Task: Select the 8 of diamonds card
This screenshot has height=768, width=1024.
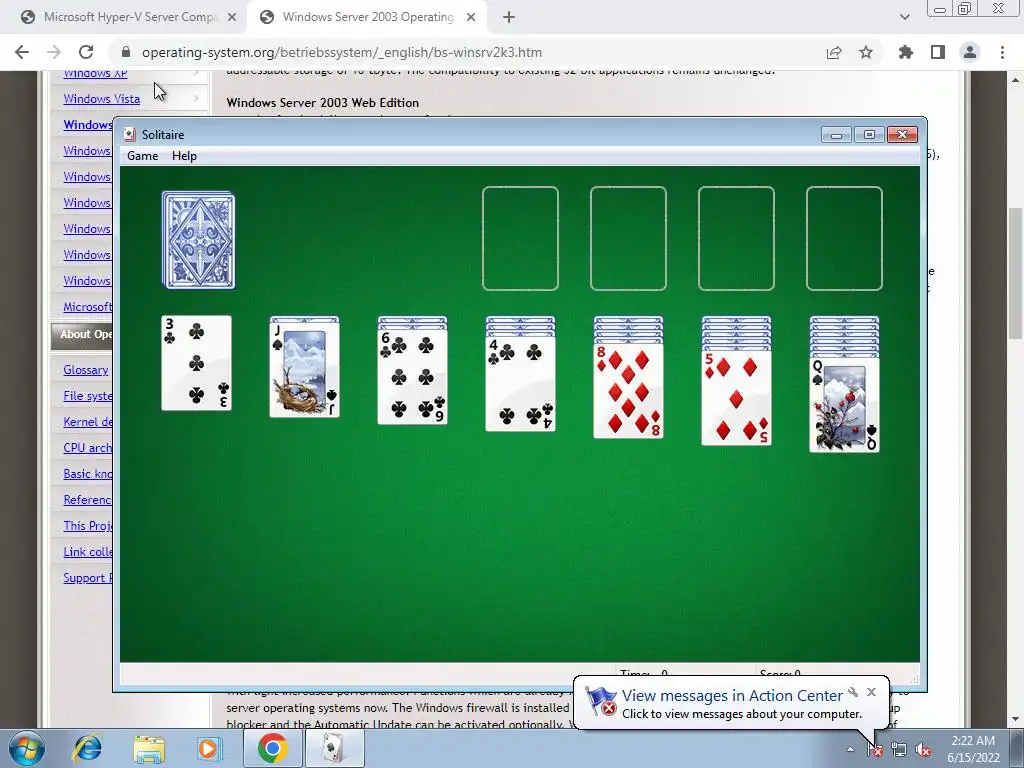Action: [x=628, y=391]
